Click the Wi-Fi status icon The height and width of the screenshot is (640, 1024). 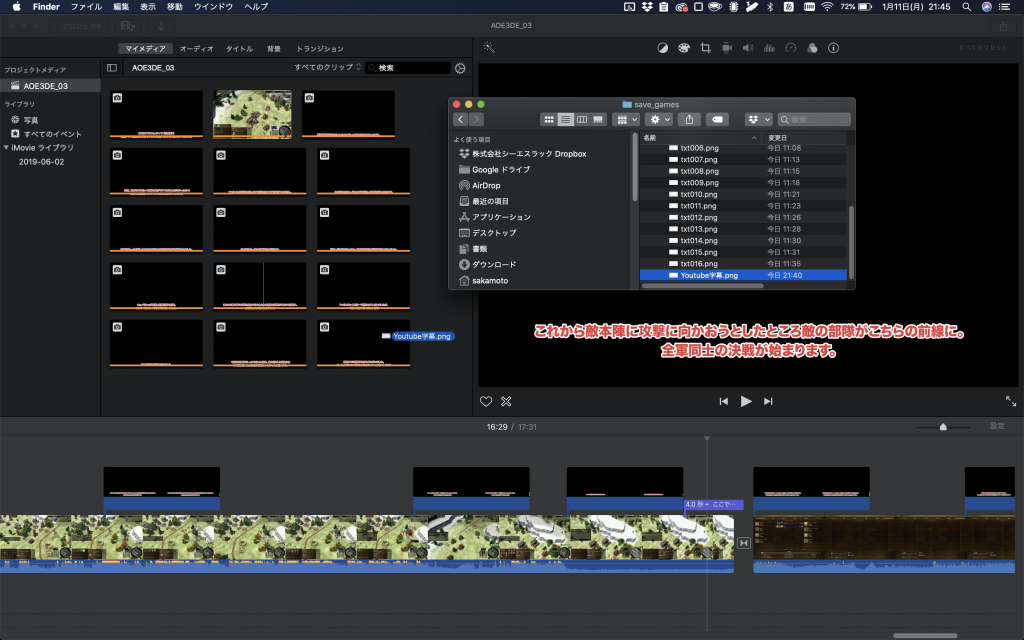pos(827,7)
